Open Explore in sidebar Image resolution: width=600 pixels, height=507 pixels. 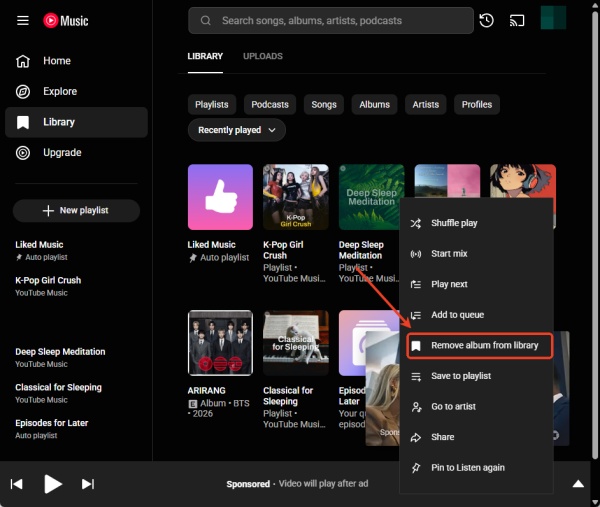coord(77,91)
